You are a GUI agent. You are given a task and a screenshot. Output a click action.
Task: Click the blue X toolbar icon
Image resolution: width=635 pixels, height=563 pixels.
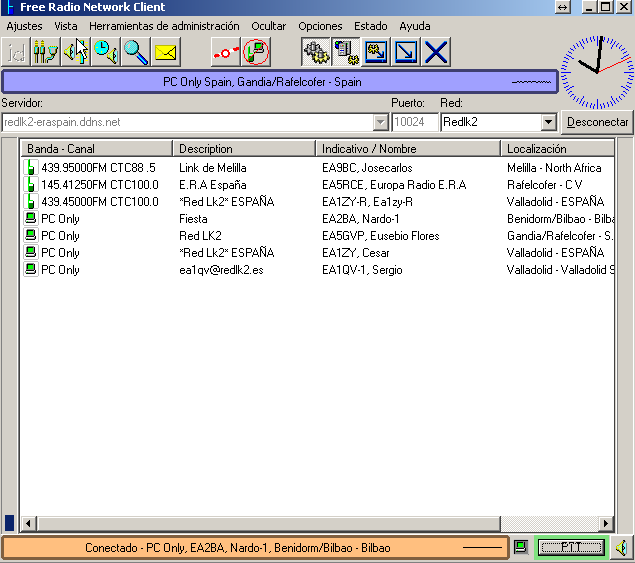pyautogui.click(x=436, y=51)
